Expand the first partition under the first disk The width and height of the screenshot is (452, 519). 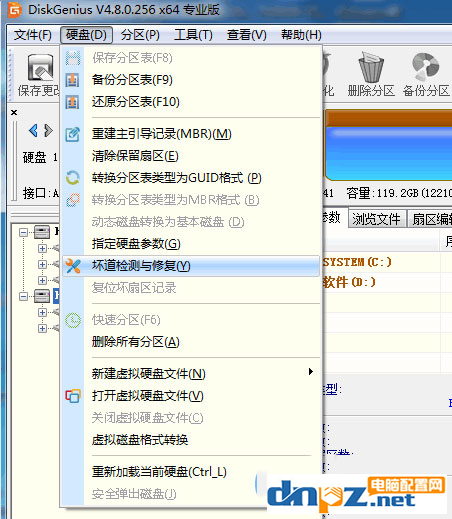coord(42,248)
